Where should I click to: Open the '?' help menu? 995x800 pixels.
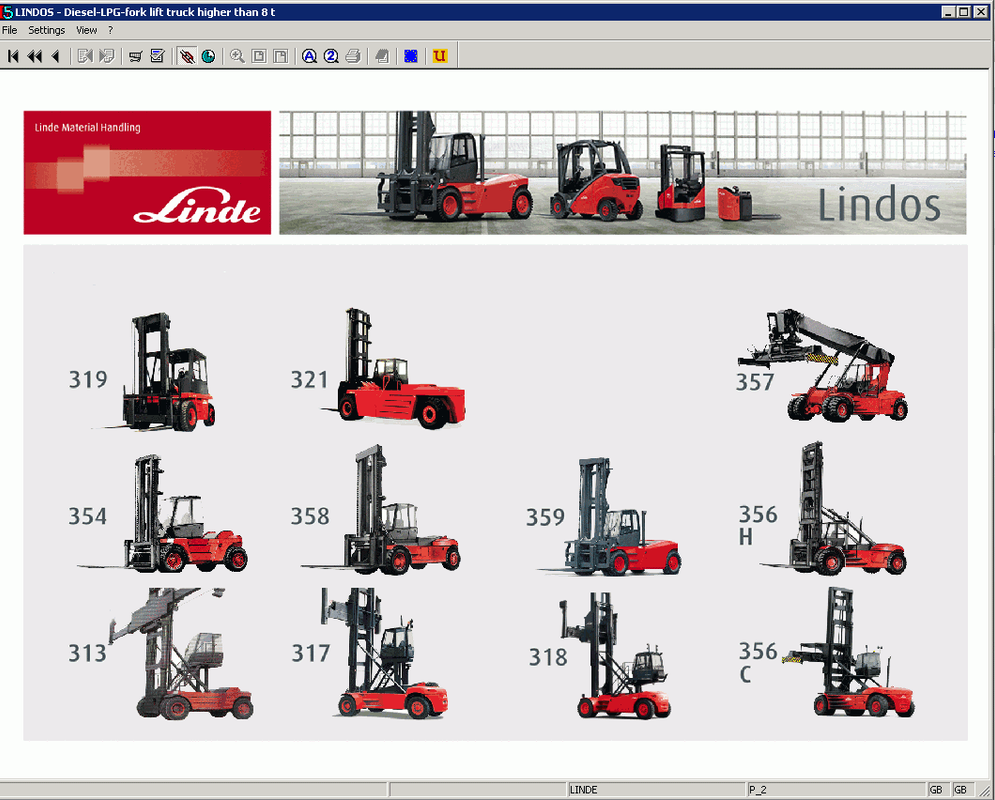coord(110,30)
